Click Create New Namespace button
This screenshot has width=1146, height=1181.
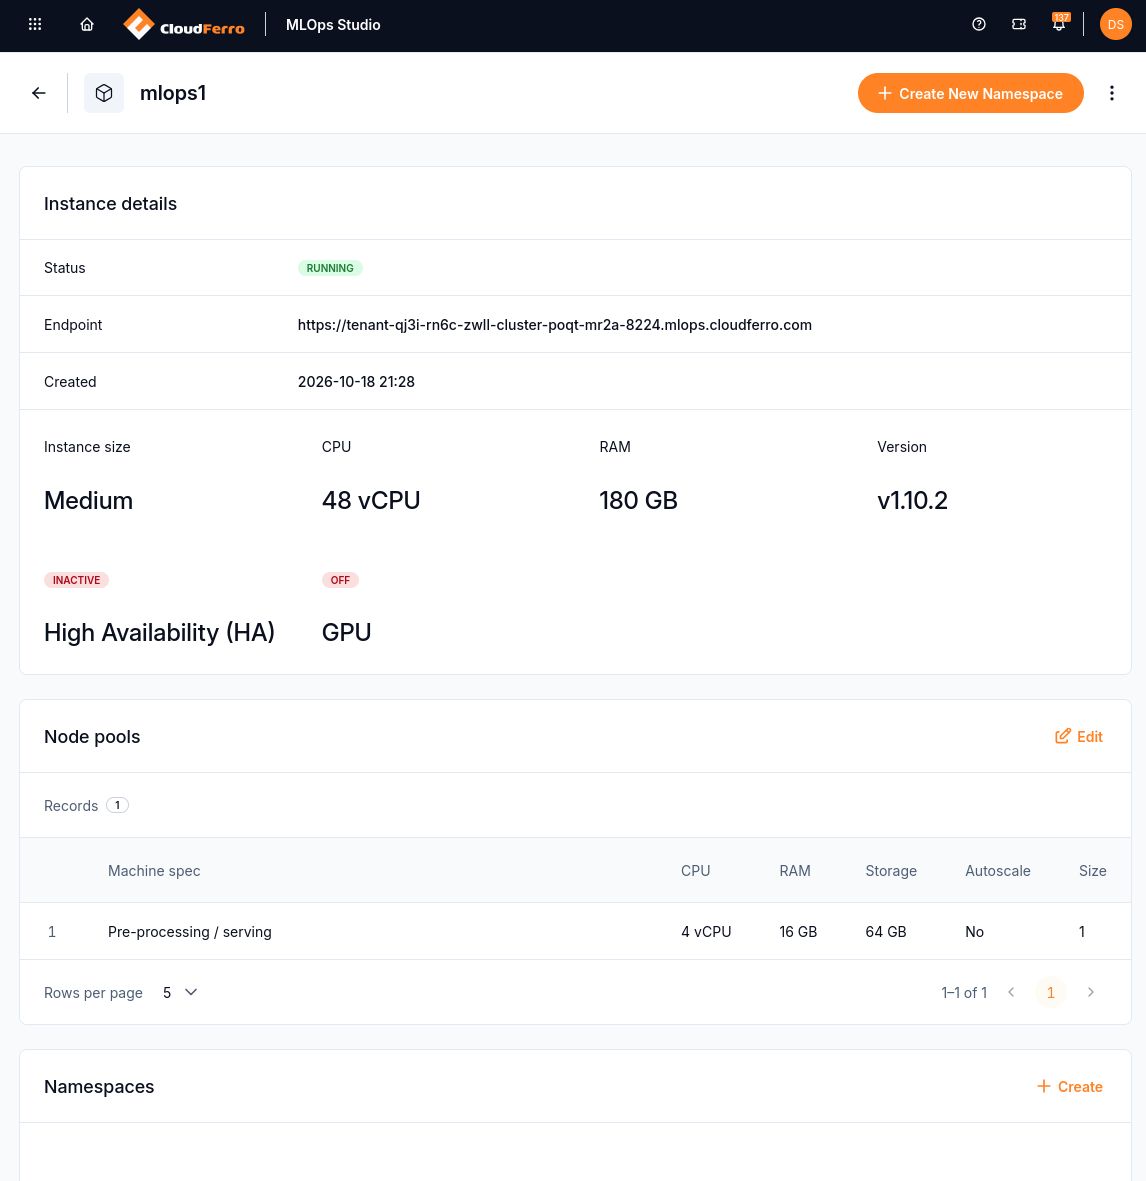[x=971, y=93]
